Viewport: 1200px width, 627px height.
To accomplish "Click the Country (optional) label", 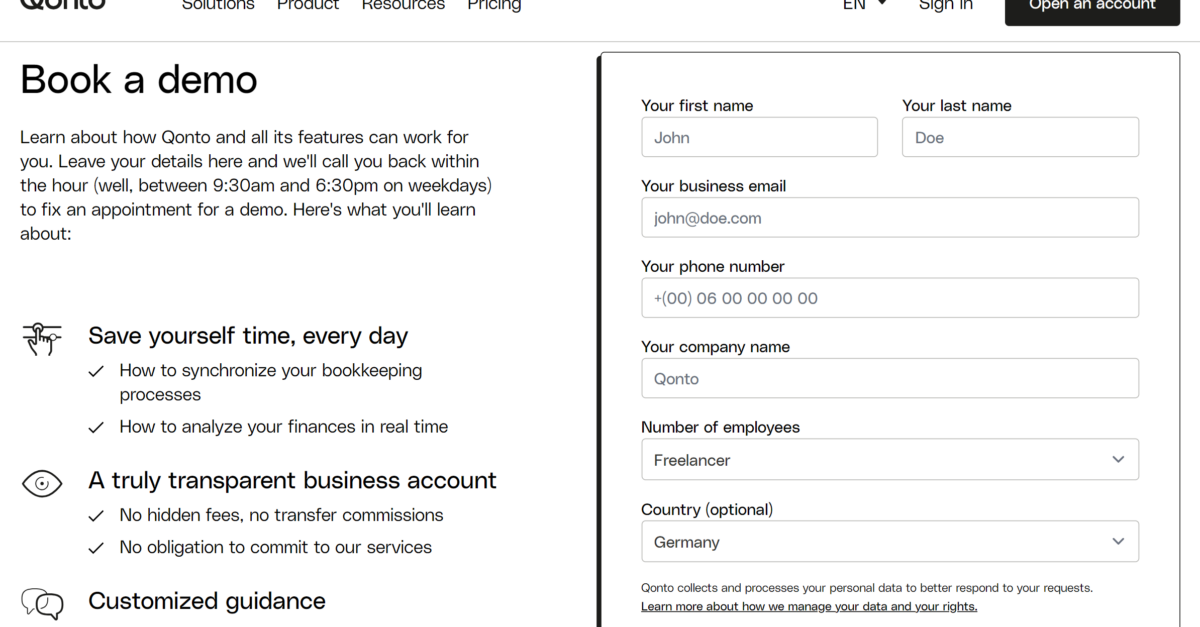I will pyautogui.click(x=707, y=509).
